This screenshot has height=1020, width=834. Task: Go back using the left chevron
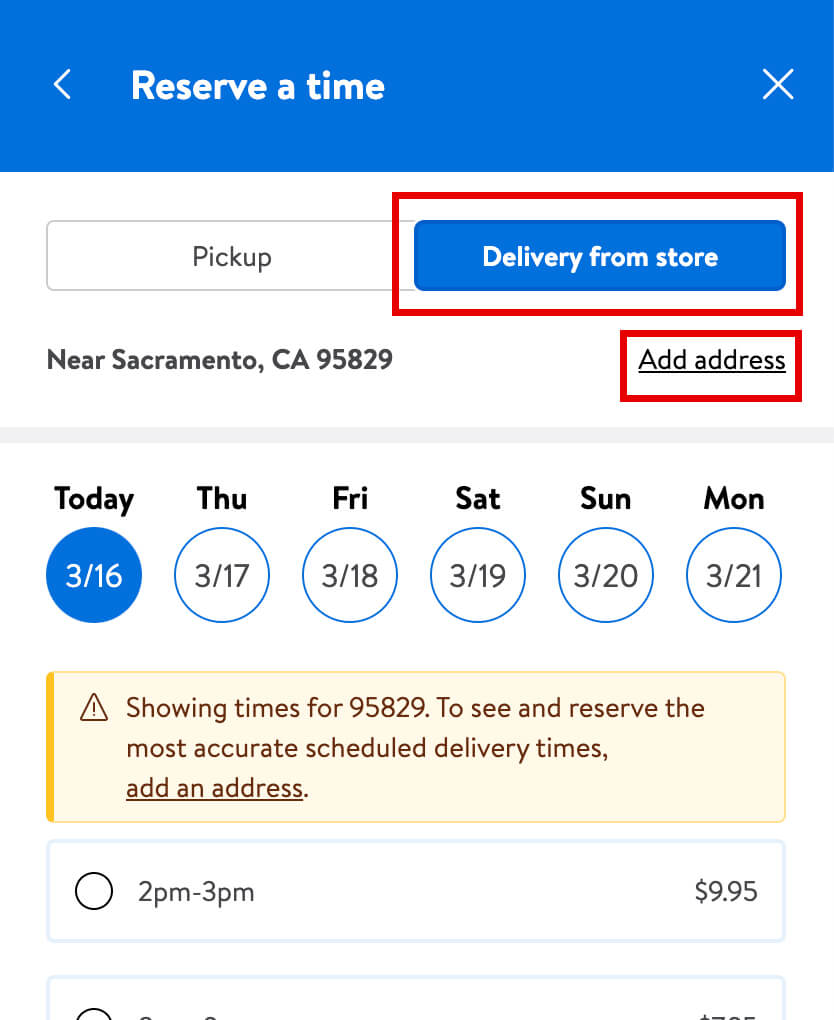click(x=63, y=85)
